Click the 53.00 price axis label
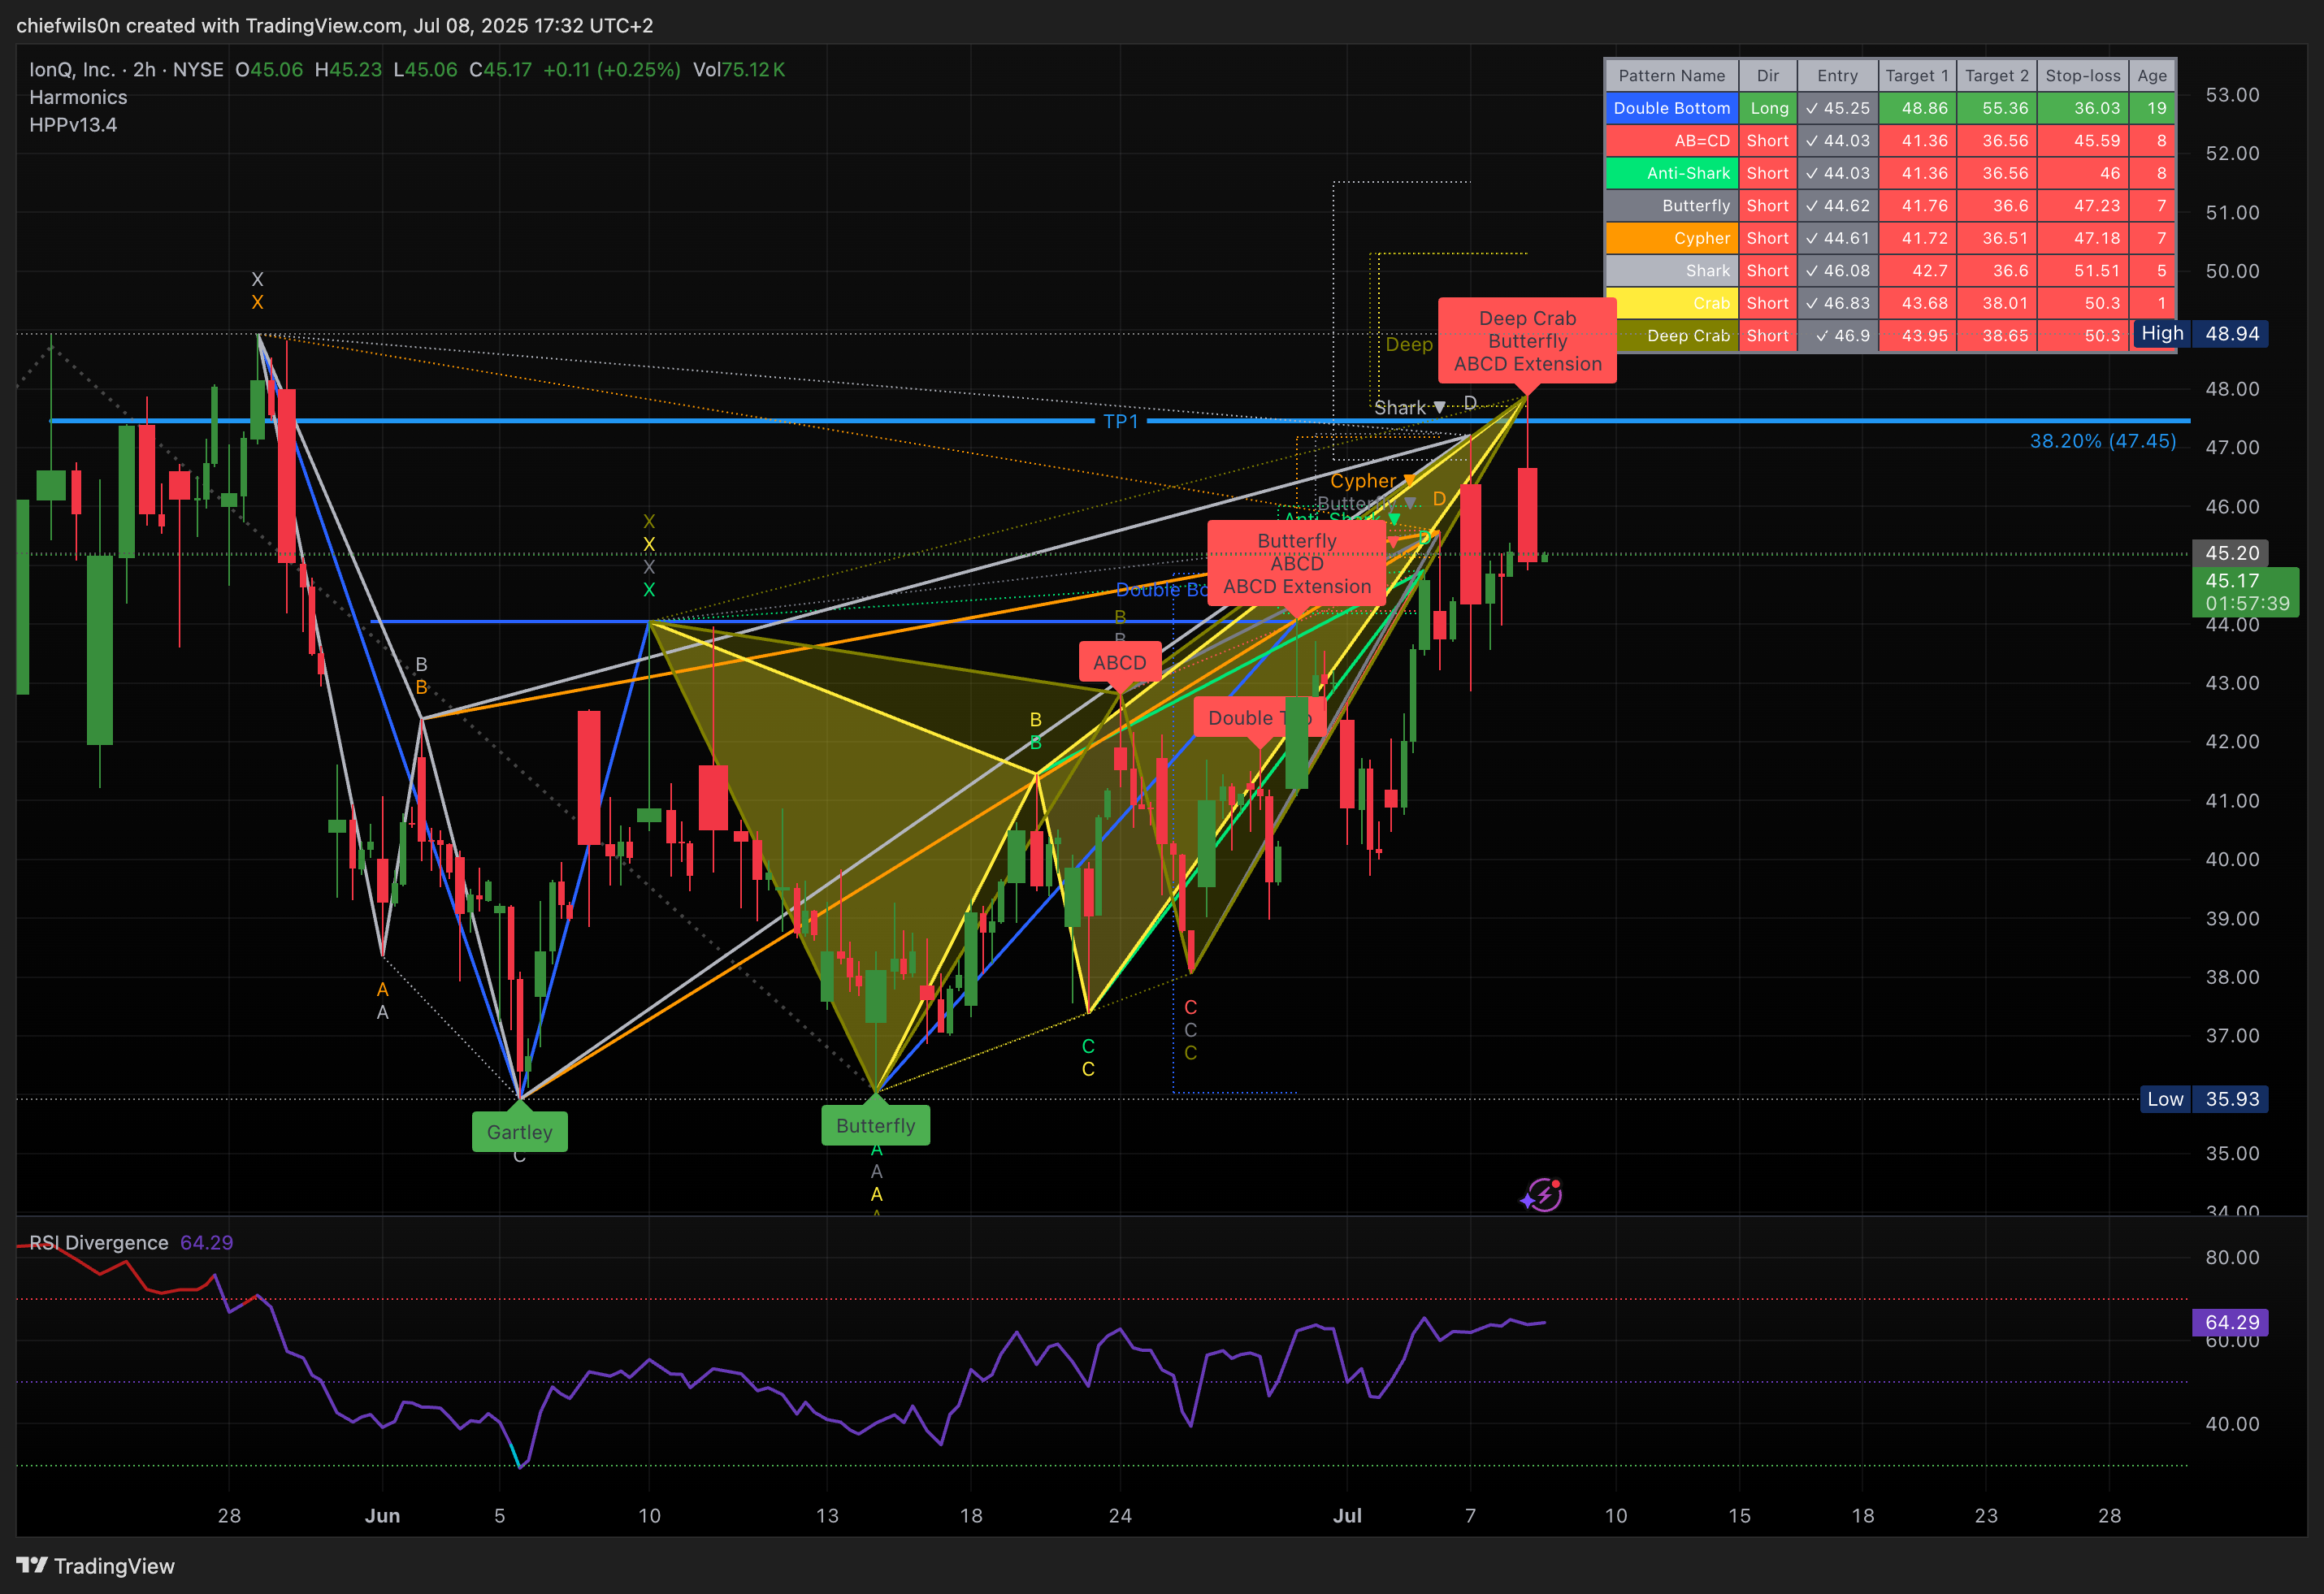 point(2232,95)
